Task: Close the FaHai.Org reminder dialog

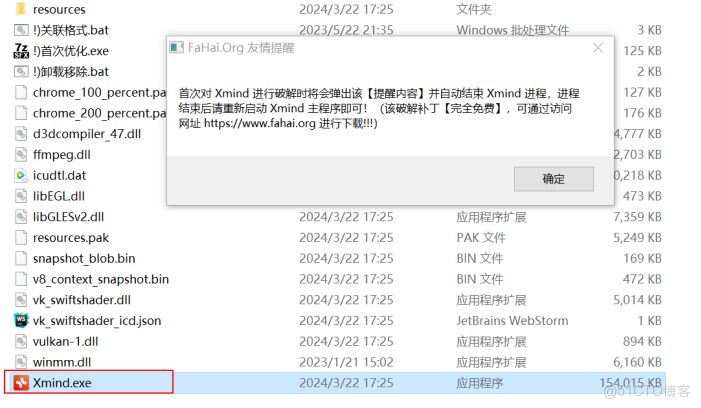Action: 598,48
